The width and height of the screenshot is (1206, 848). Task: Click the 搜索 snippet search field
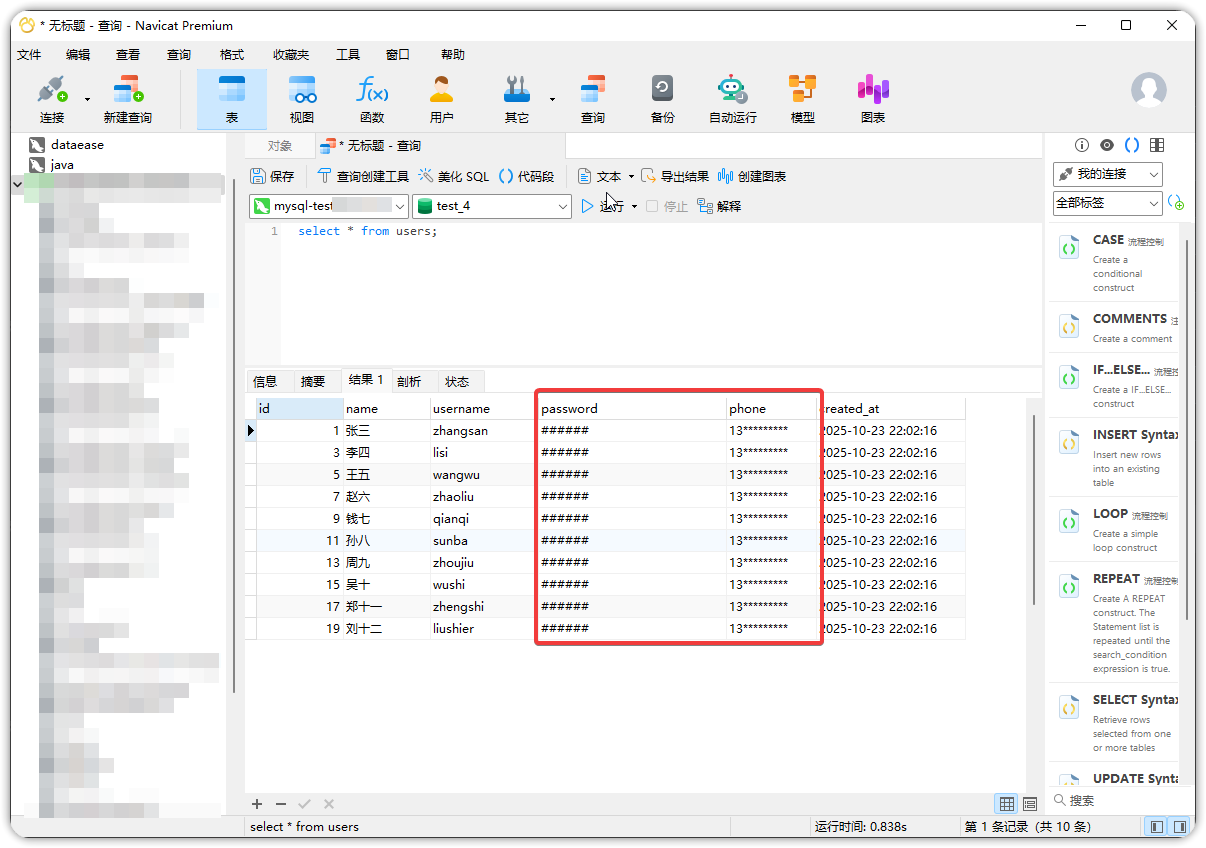click(x=1115, y=800)
